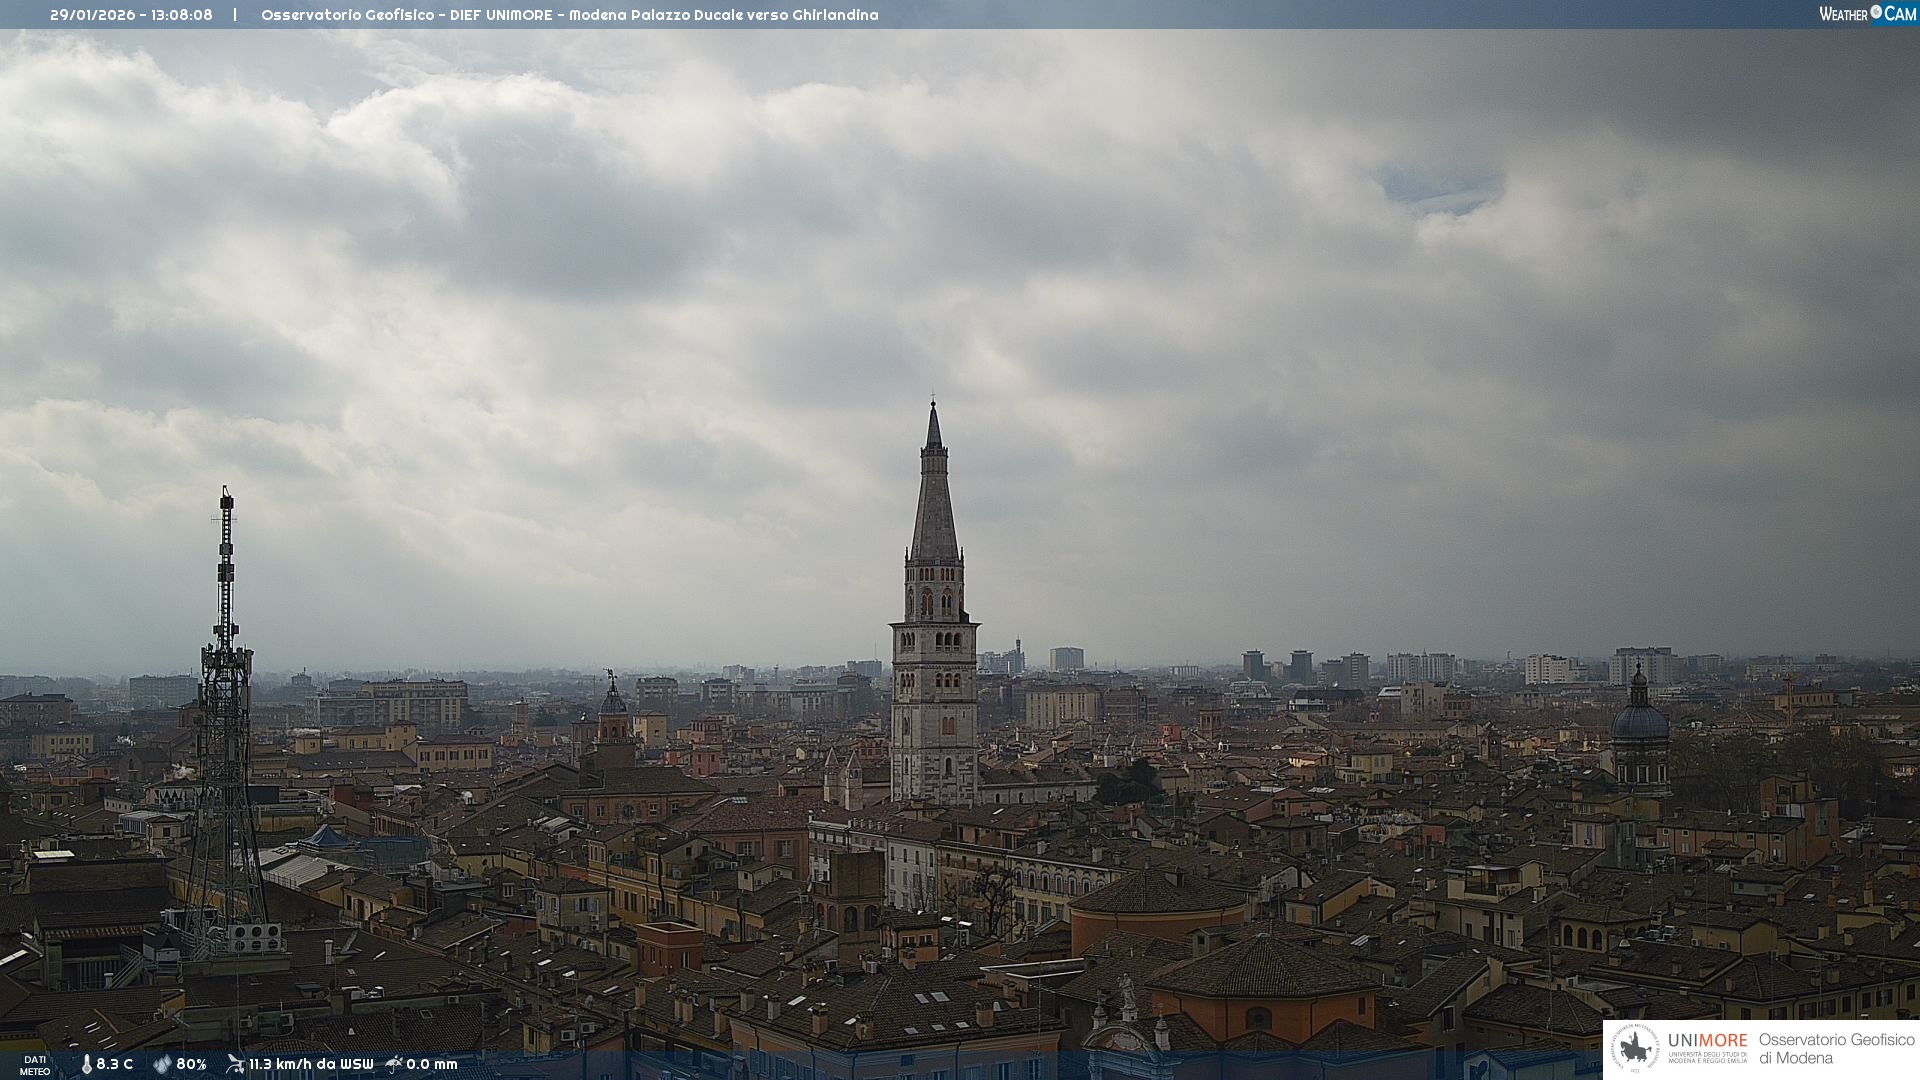Click the DATI METEO label
Viewport: 1920px width, 1080px height.
pyautogui.click(x=35, y=1065)
